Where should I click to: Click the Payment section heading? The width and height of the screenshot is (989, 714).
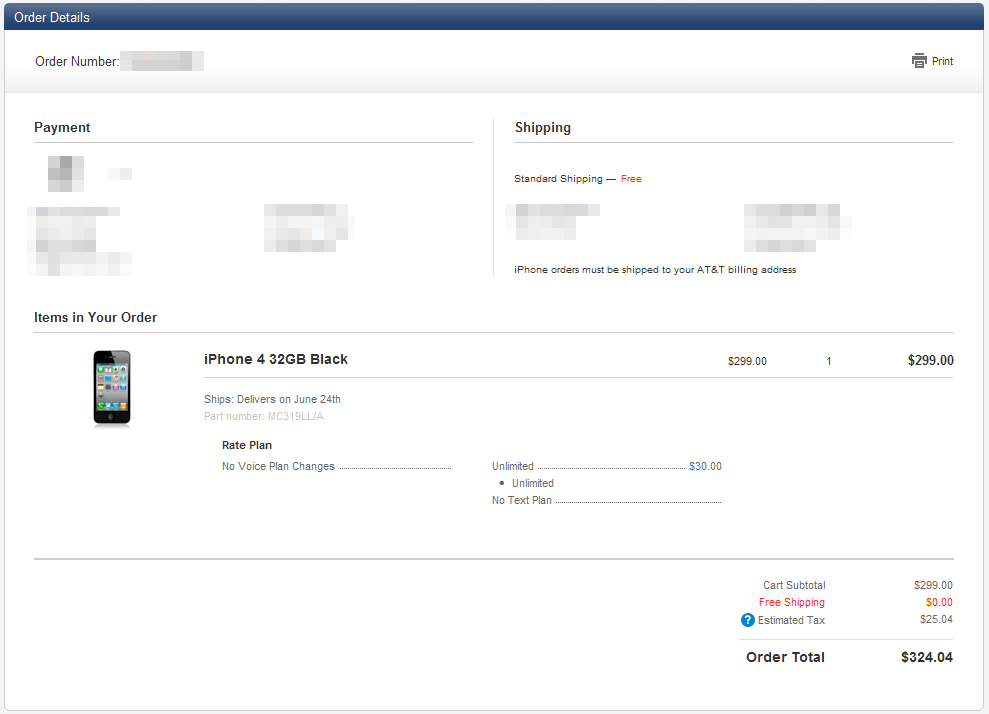tap(62, 127)
